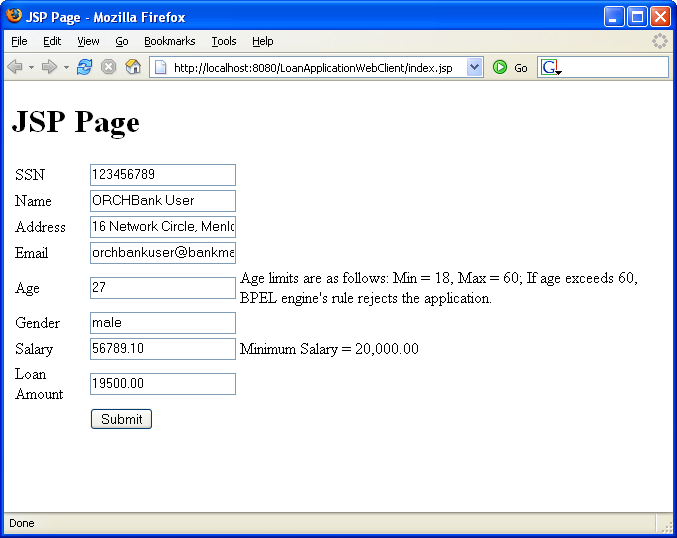This screenshot has width=677, height=538.
Task: Click the page icon in address bar
Action: (161, 67)
